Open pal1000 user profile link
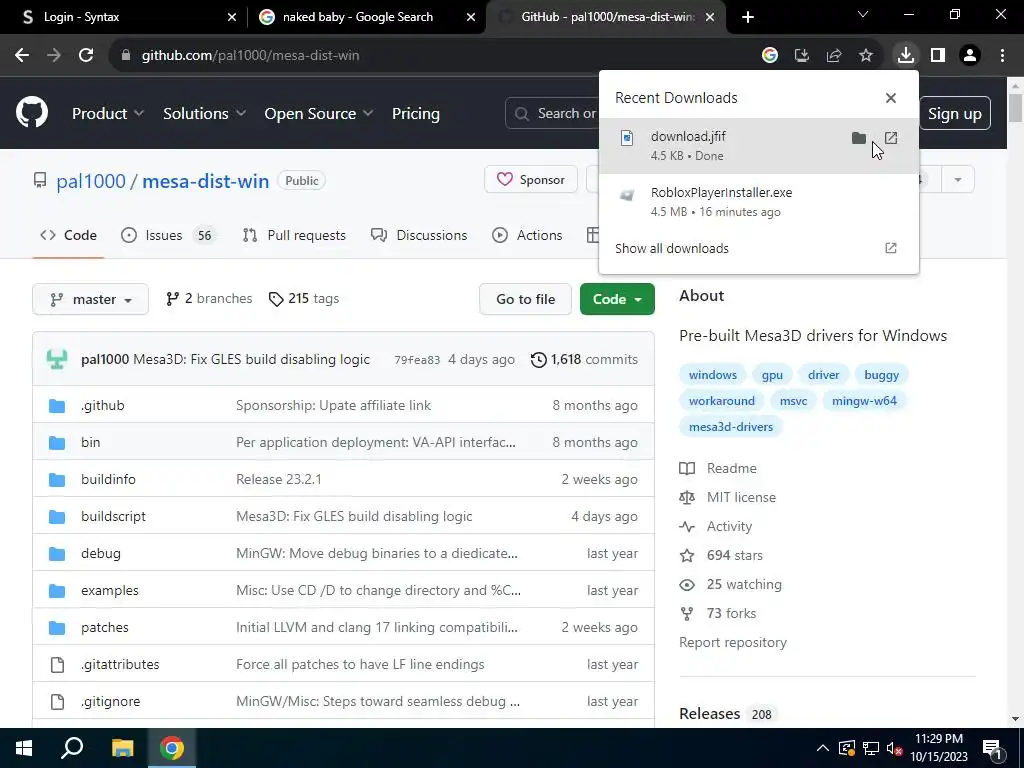This screenshot has height=768, width=1024. pyautogui.click(x=91, y=181)
